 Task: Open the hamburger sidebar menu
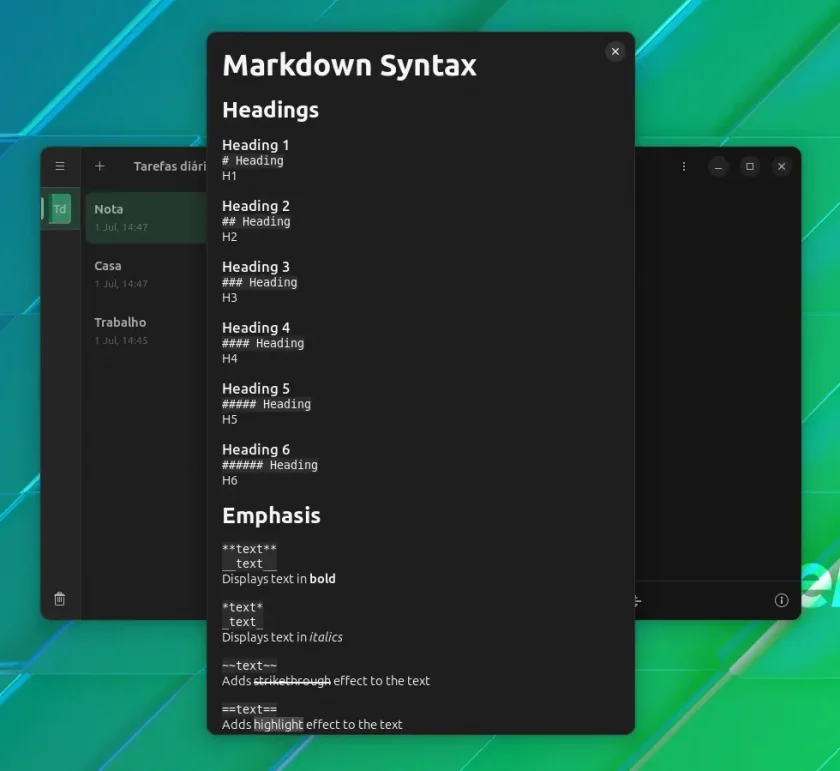60,166
